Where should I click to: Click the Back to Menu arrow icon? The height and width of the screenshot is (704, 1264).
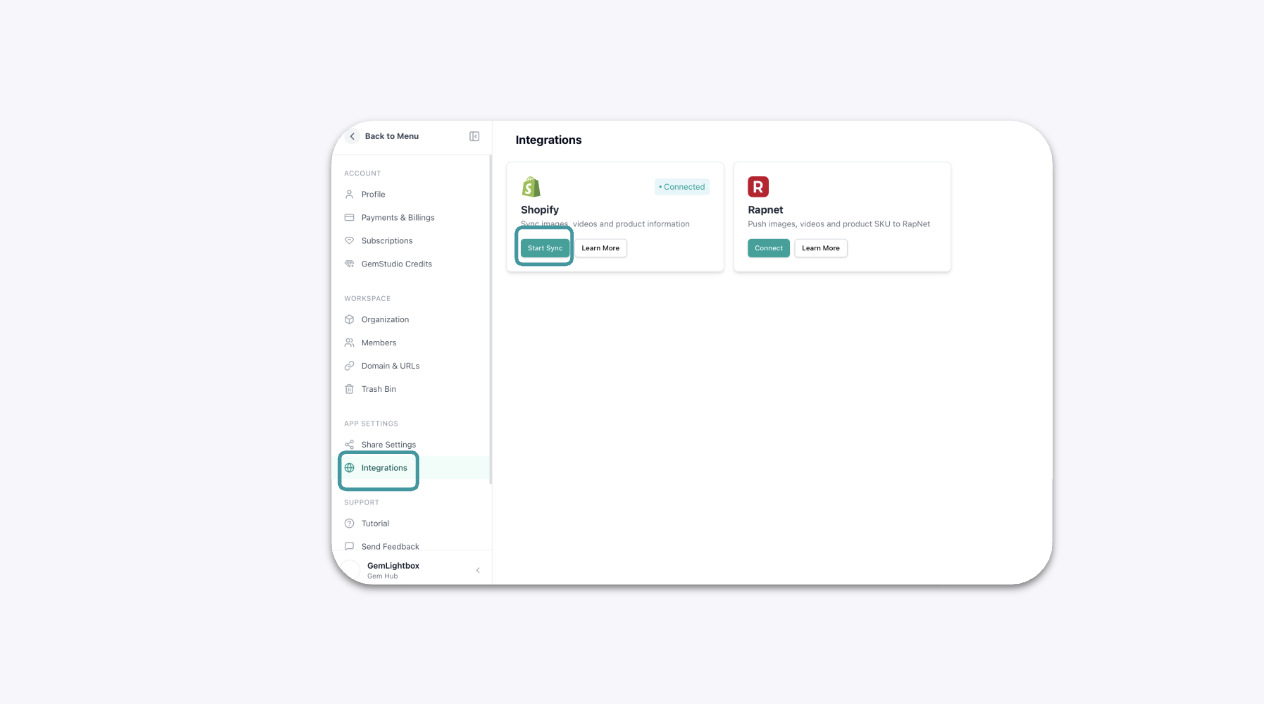pos(352,136)
